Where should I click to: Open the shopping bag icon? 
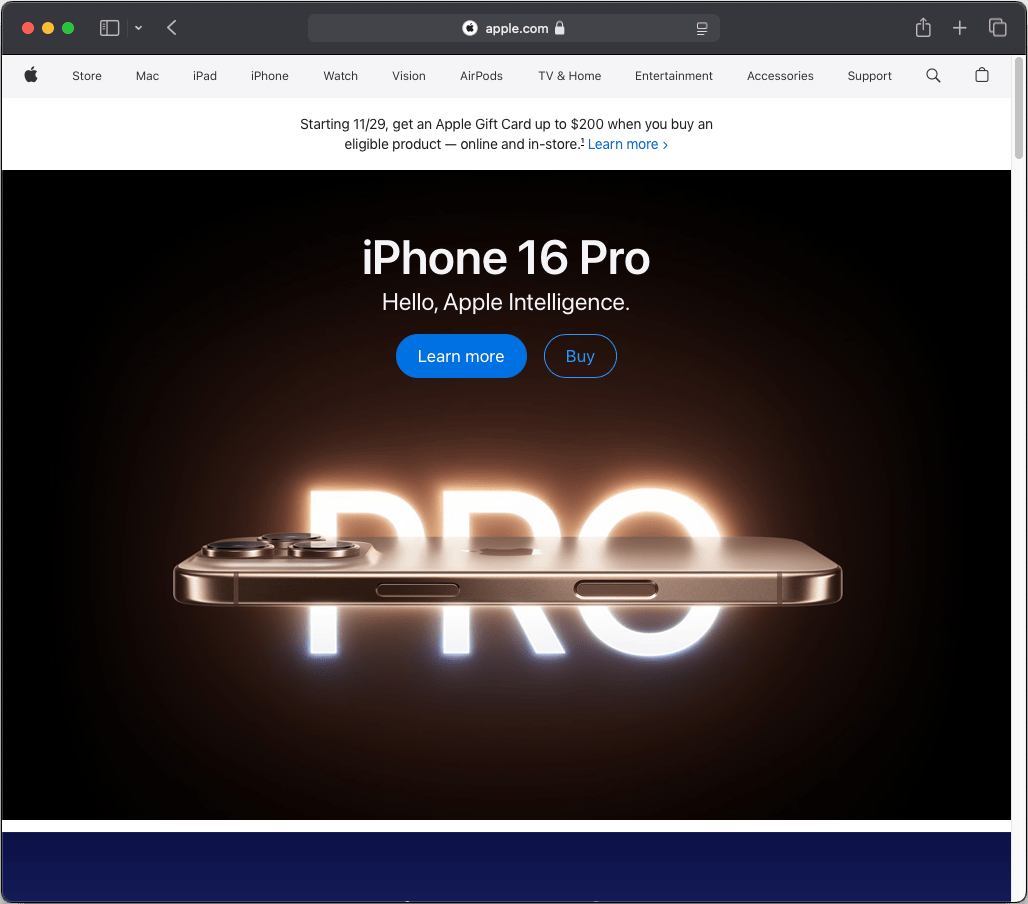982,75
